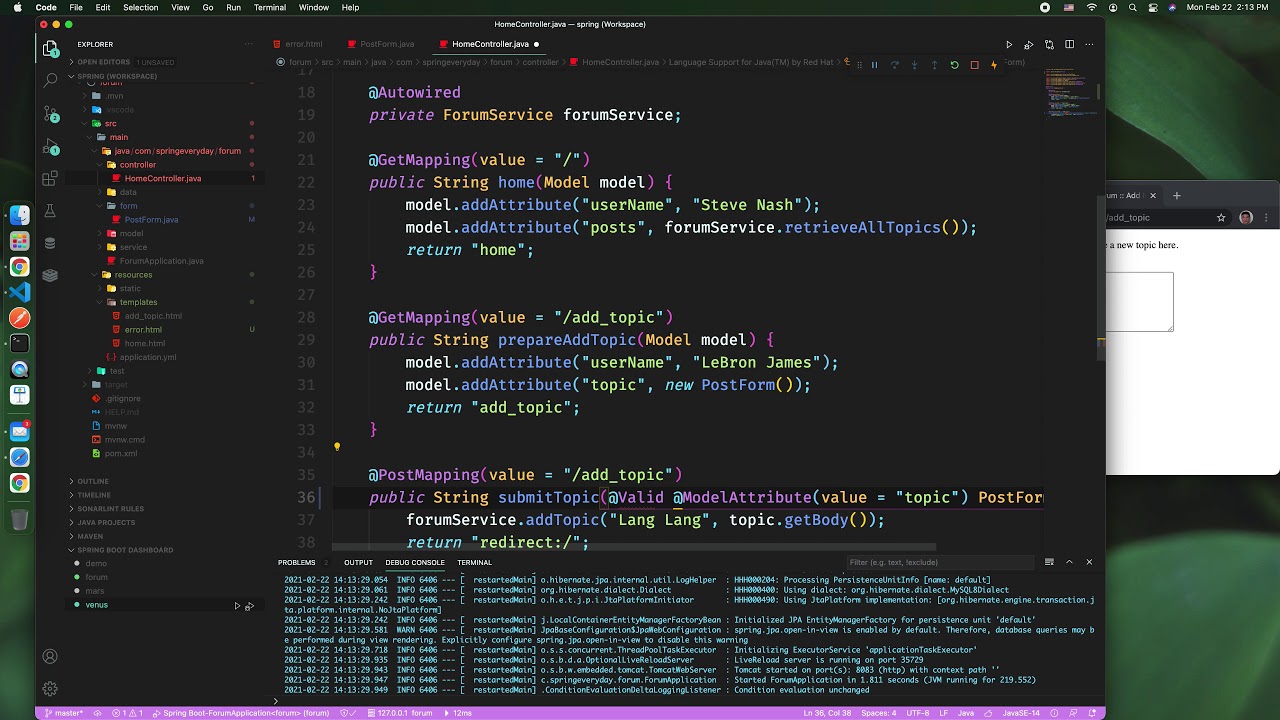The height and width of the screenshot is (720, 1280).
Task: Click the lightbulb quick fix on line 36
Action: [337, 448]
